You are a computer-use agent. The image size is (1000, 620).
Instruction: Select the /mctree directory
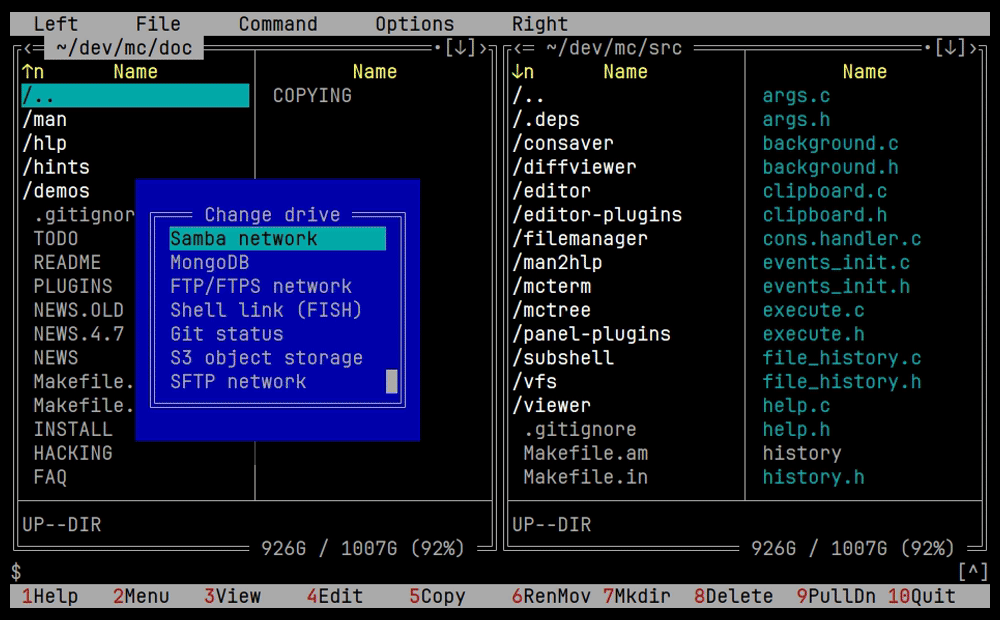(551, 310)
